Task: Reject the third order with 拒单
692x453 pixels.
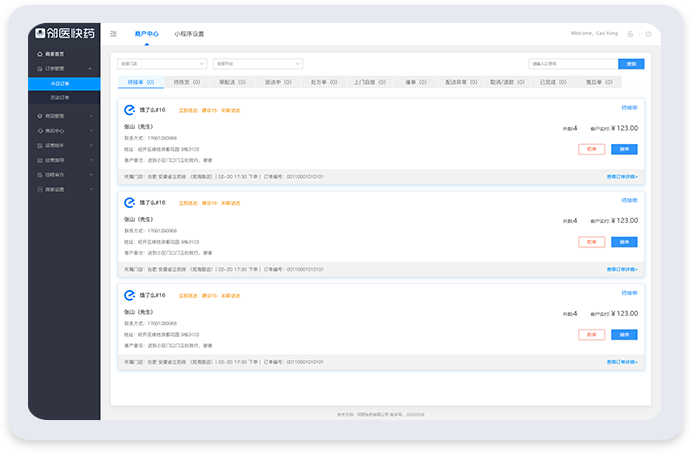Action: tap(592, 335)
